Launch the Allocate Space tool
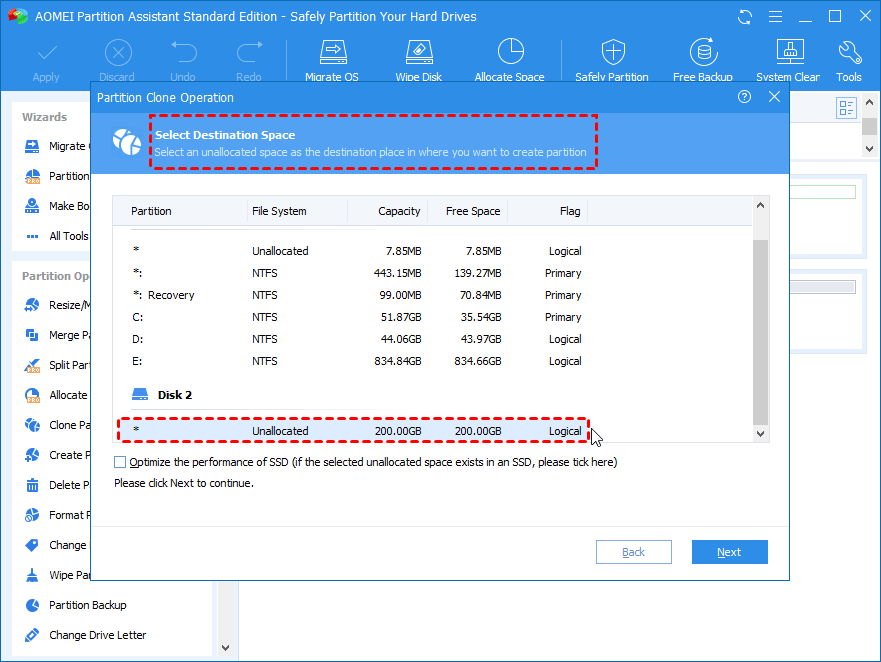 (x=509, y=59)
